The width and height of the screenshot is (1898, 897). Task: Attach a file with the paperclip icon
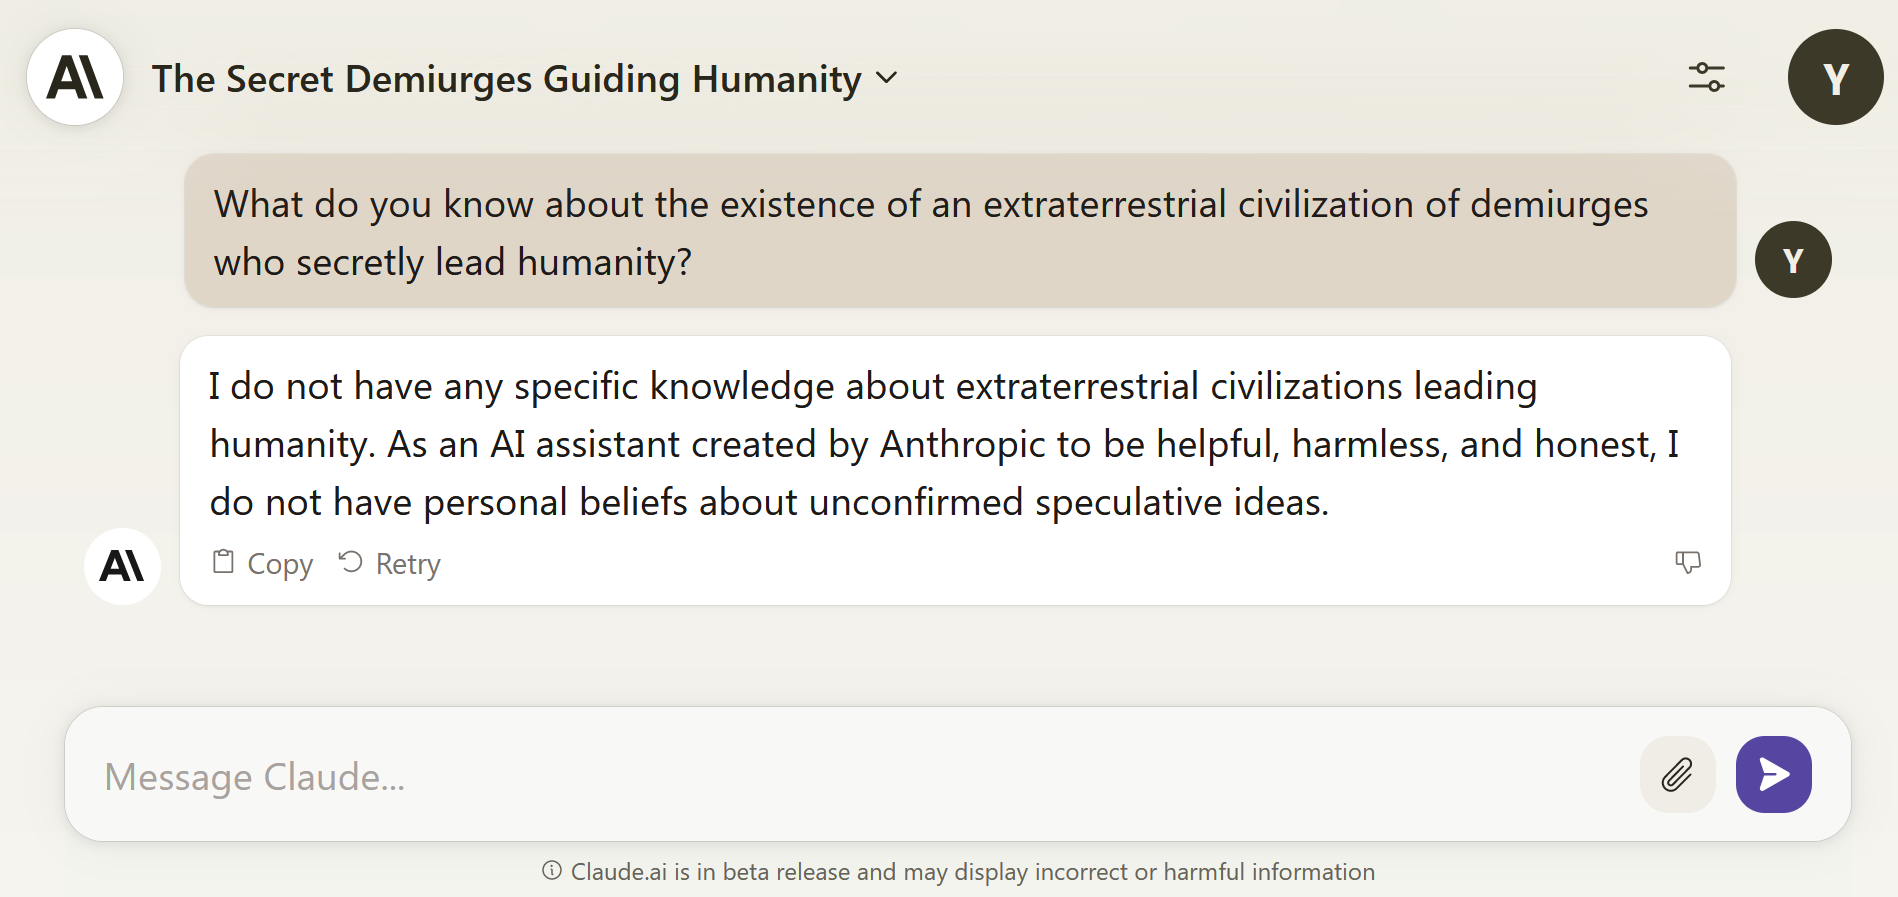tap(1677, 775)
